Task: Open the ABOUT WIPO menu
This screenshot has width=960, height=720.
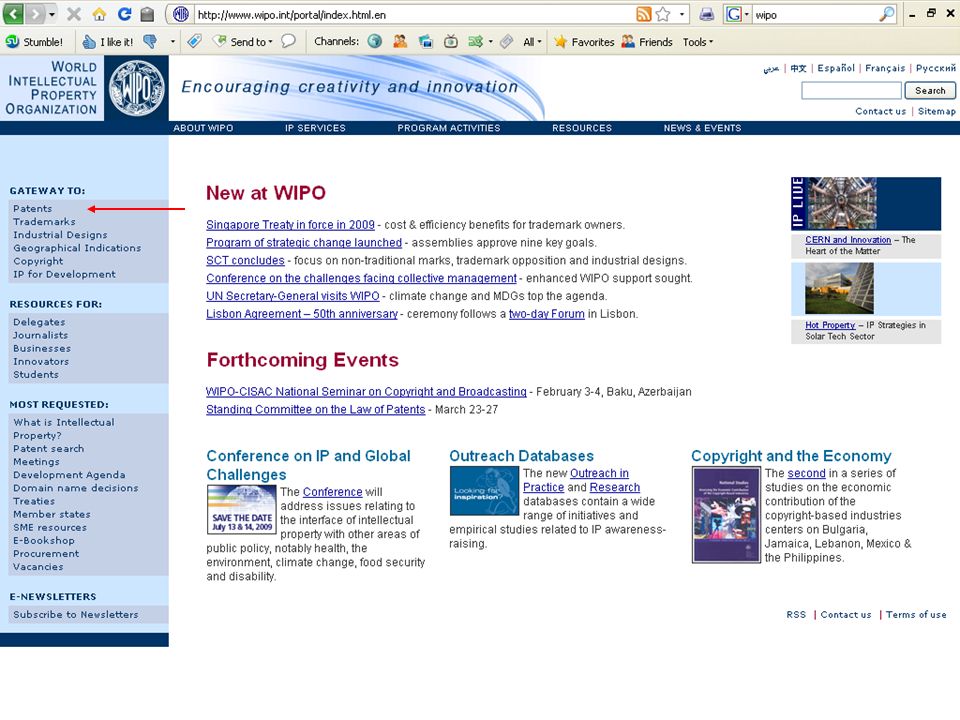Action: pyautogui.click(x=203, y=128)
